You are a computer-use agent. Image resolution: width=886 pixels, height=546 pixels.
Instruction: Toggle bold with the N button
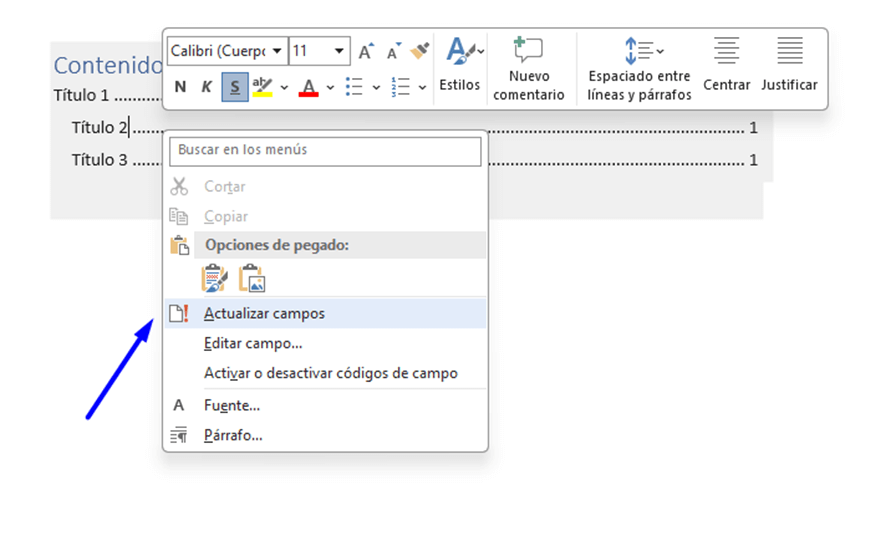(x=180, y=87)
